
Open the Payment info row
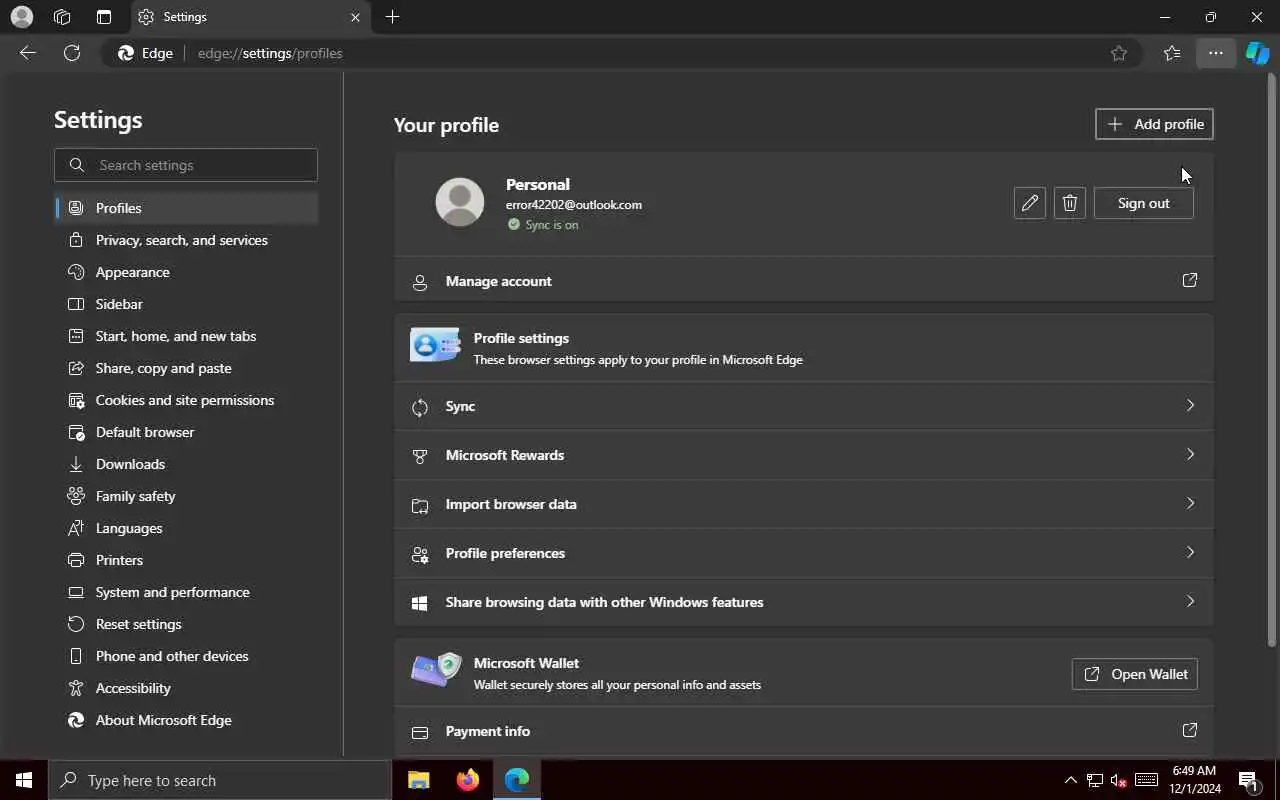pyautogui.click(x=803, y=731)
